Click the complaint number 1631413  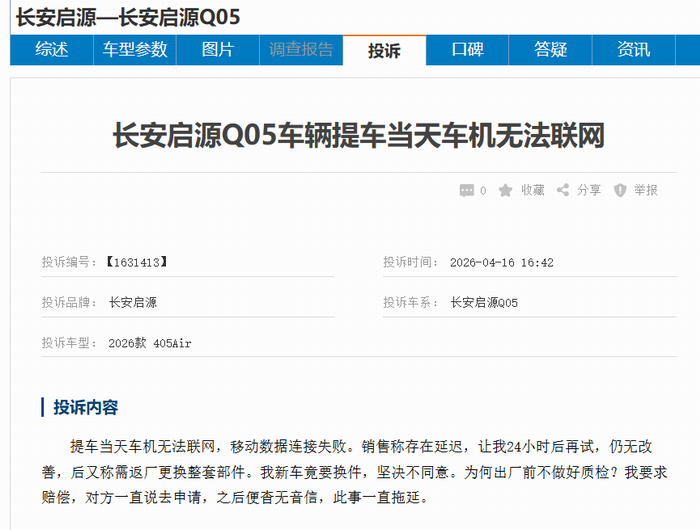135,262
